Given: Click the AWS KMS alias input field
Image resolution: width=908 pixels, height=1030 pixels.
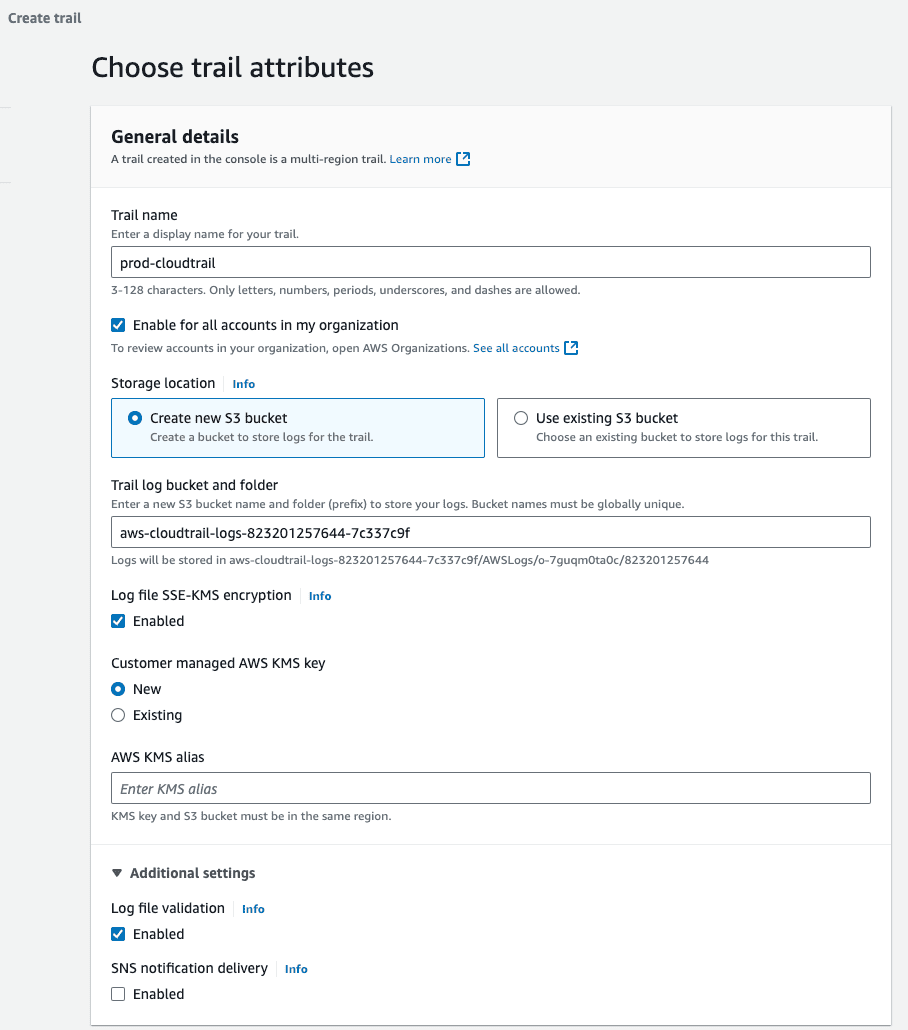Looking at the screenshot, I should coord(490,788).
